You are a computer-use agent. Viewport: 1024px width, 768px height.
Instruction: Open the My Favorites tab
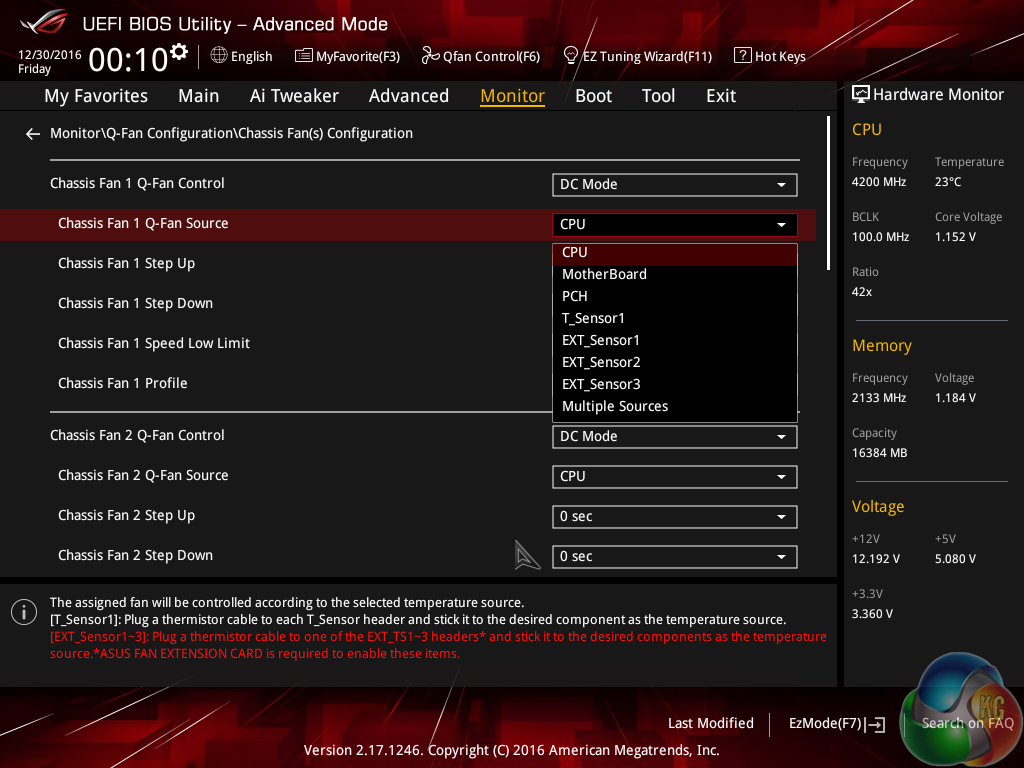click(96, 96)
